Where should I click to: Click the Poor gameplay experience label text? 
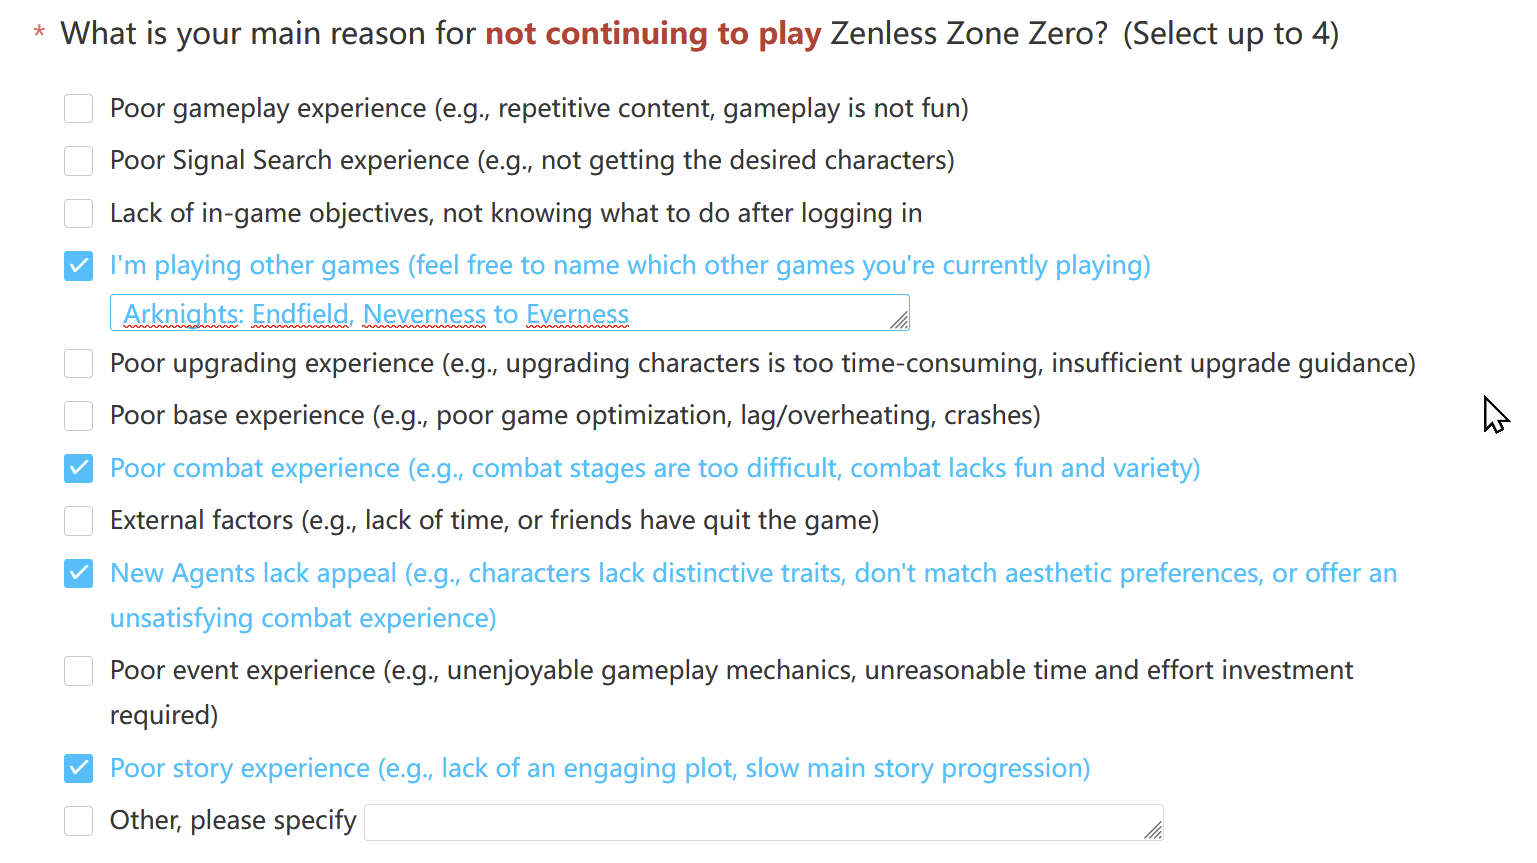(540, 108)
